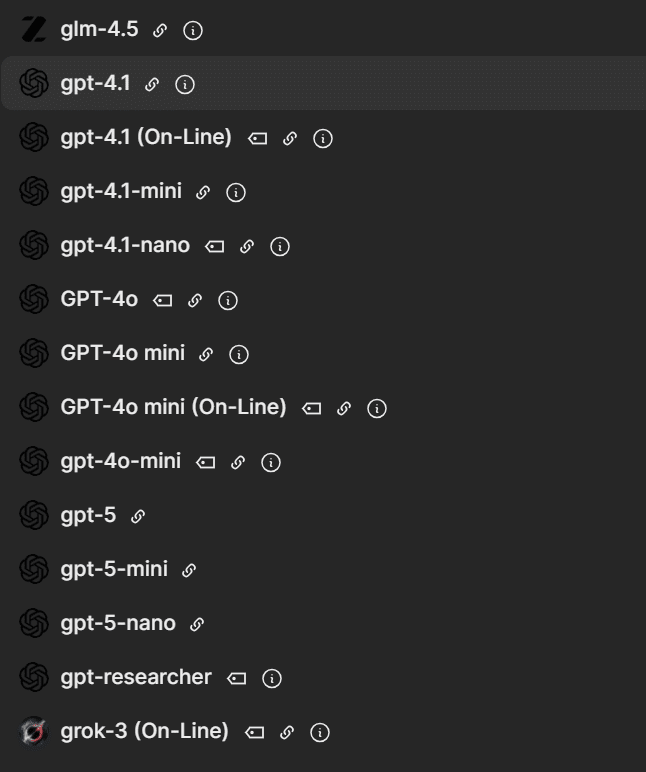Open info icon for gpt-4.1-mini
This screenshot has width=646, height=772.
click(236, 193)
